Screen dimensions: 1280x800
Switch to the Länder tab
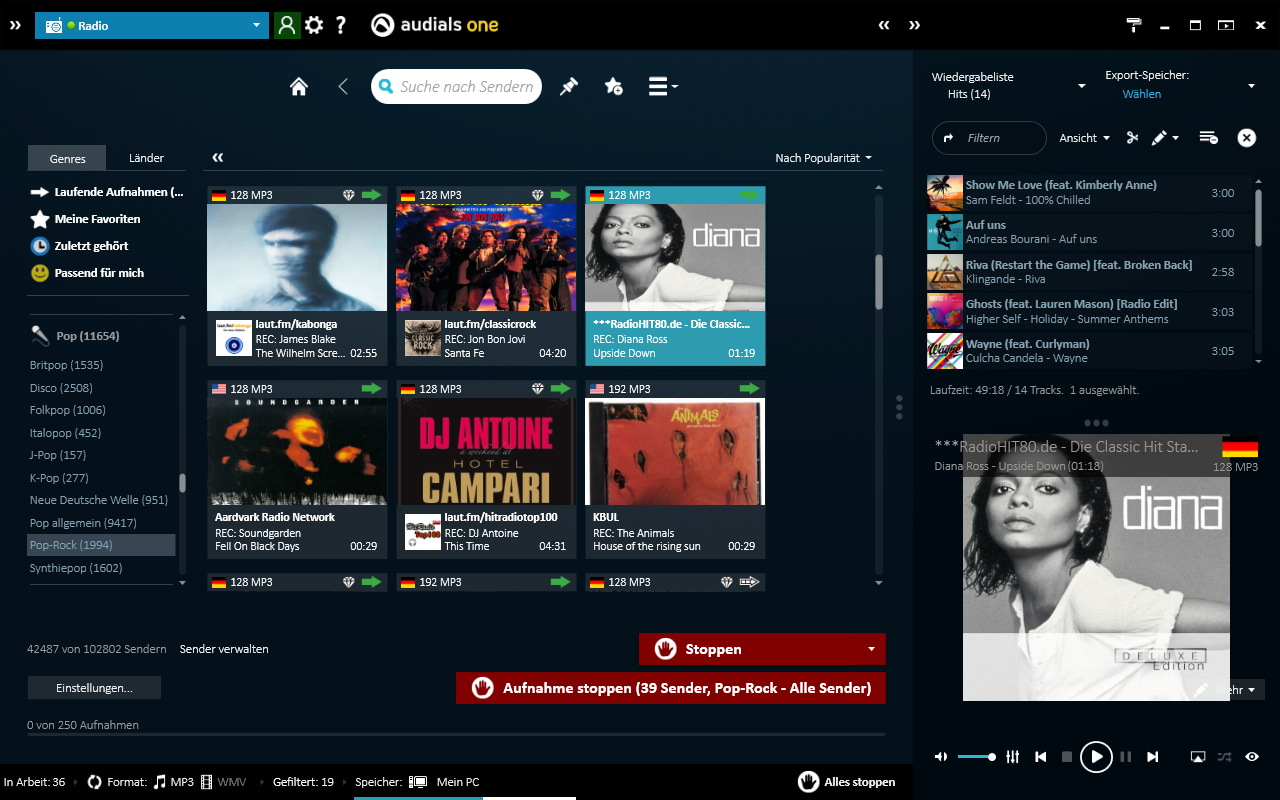(147, 158)
